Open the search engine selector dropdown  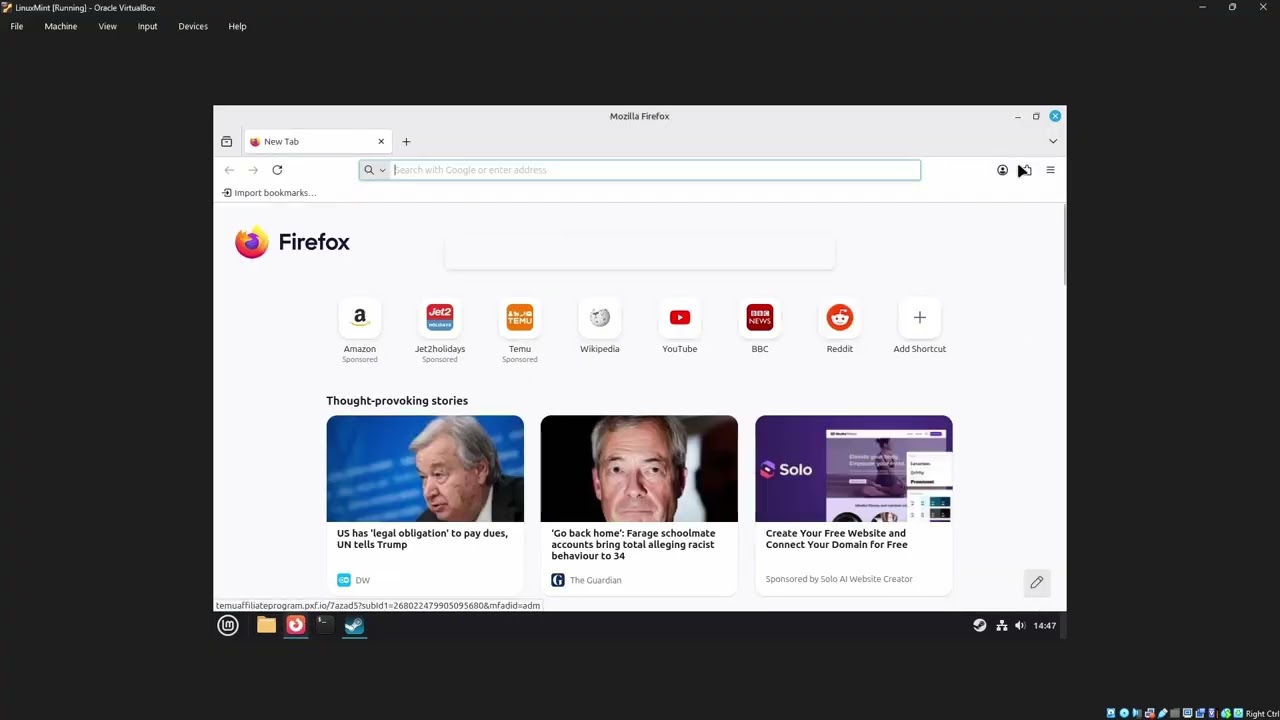[375, 170]
